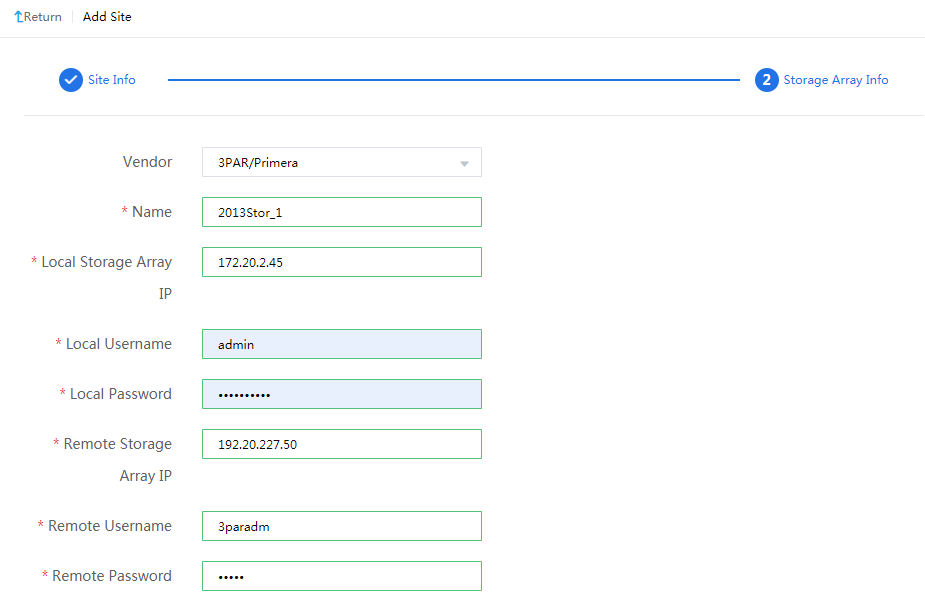Click the blue checkmark on Site Info step
This screenshot has width=925, height=607.
[x=70, y=79]
